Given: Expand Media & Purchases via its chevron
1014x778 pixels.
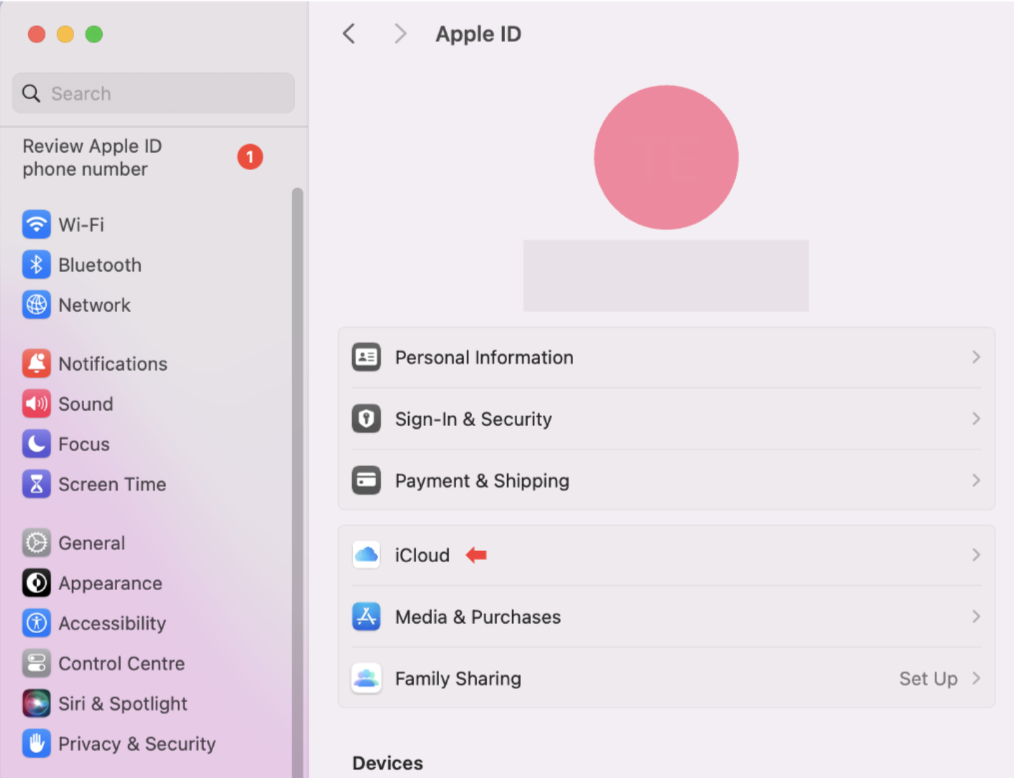Looking at the screenshot, I should (976, 616).
